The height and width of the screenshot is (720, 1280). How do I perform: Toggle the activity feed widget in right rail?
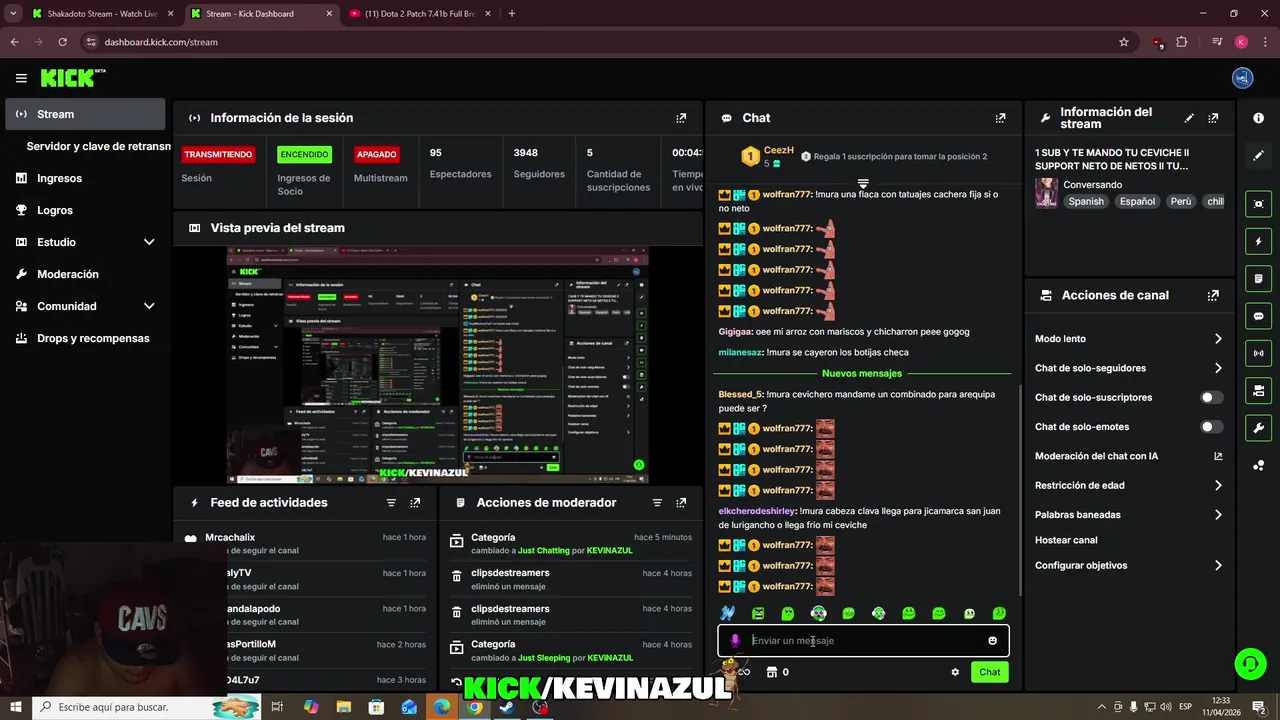1258,278
